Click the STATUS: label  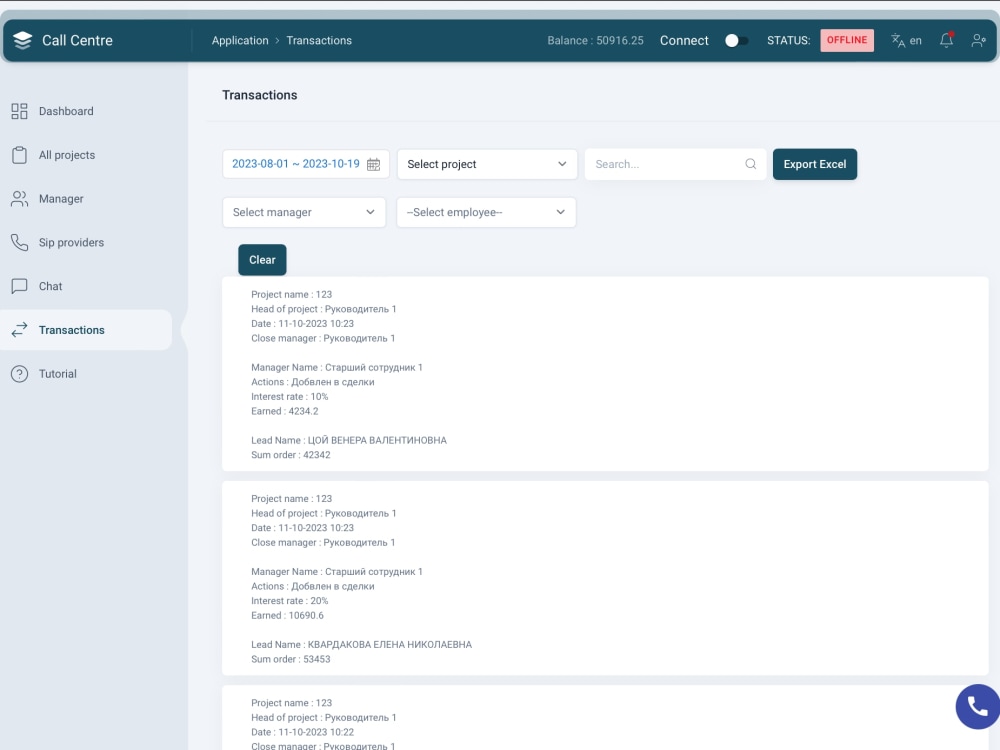click(x=788, y=40)
